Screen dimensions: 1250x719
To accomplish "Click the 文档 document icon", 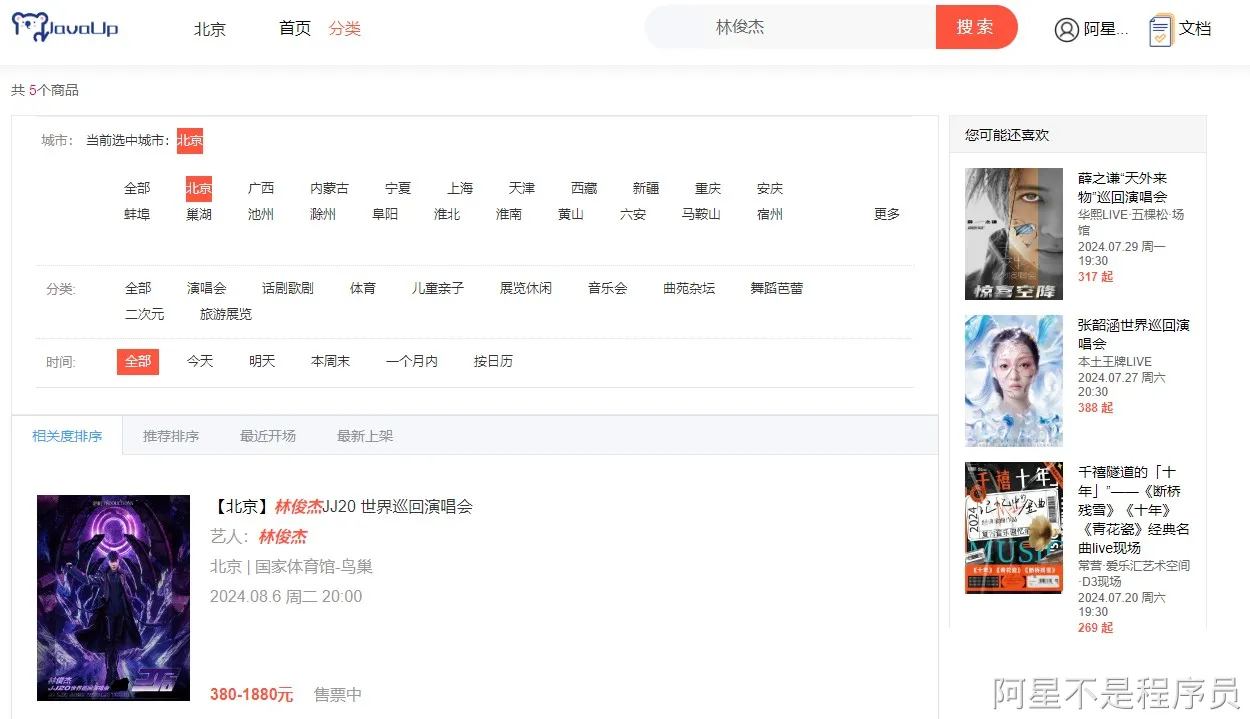I will click(1160, 27).
